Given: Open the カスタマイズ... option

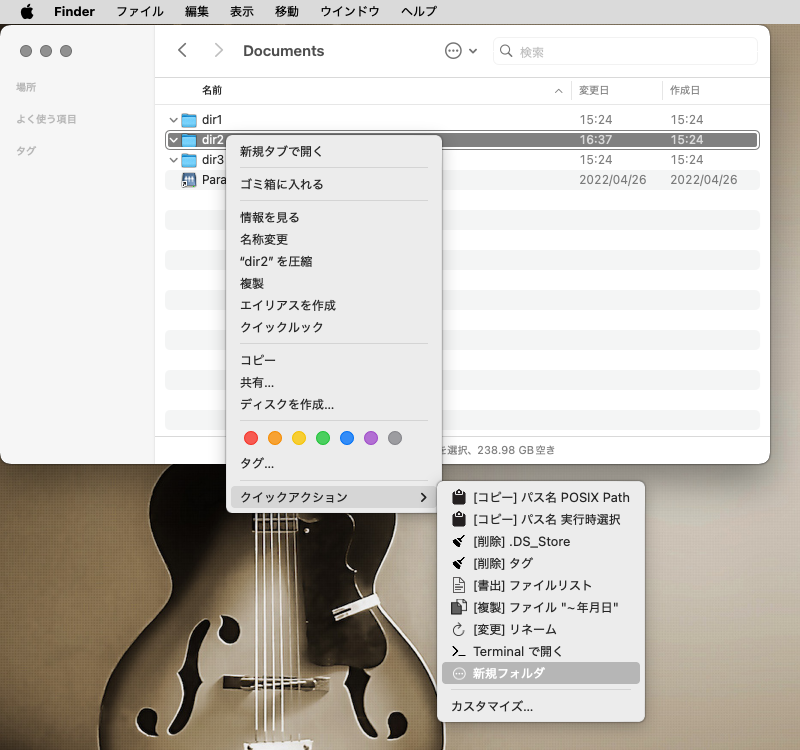Looking at the screenshot, I should tap(492, 706).
